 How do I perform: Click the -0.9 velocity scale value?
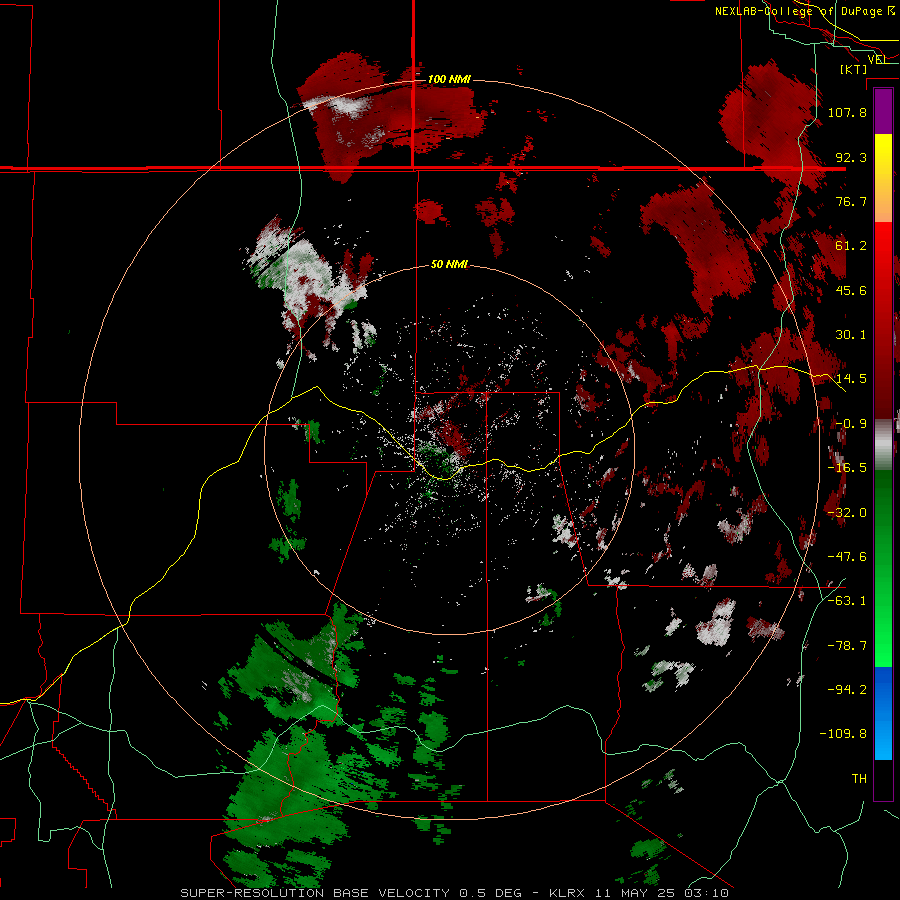pyautogui.click(x=851, y=424)
